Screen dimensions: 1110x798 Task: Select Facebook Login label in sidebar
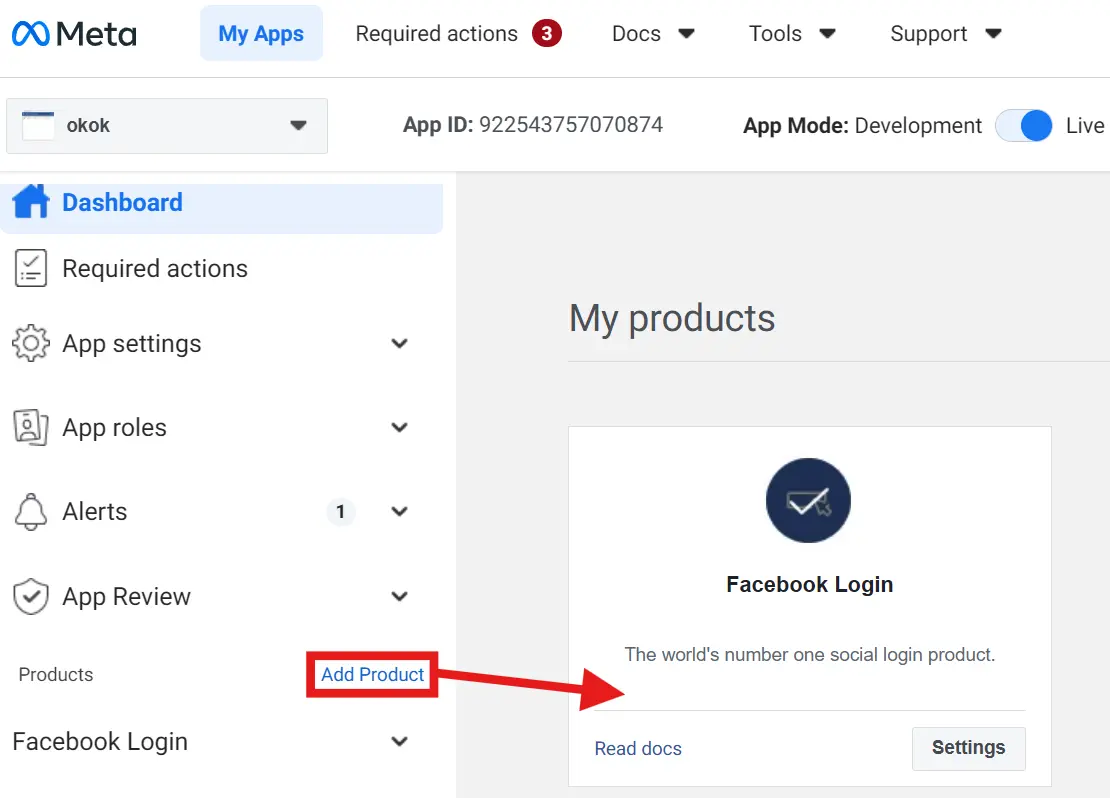pos(101,741)
